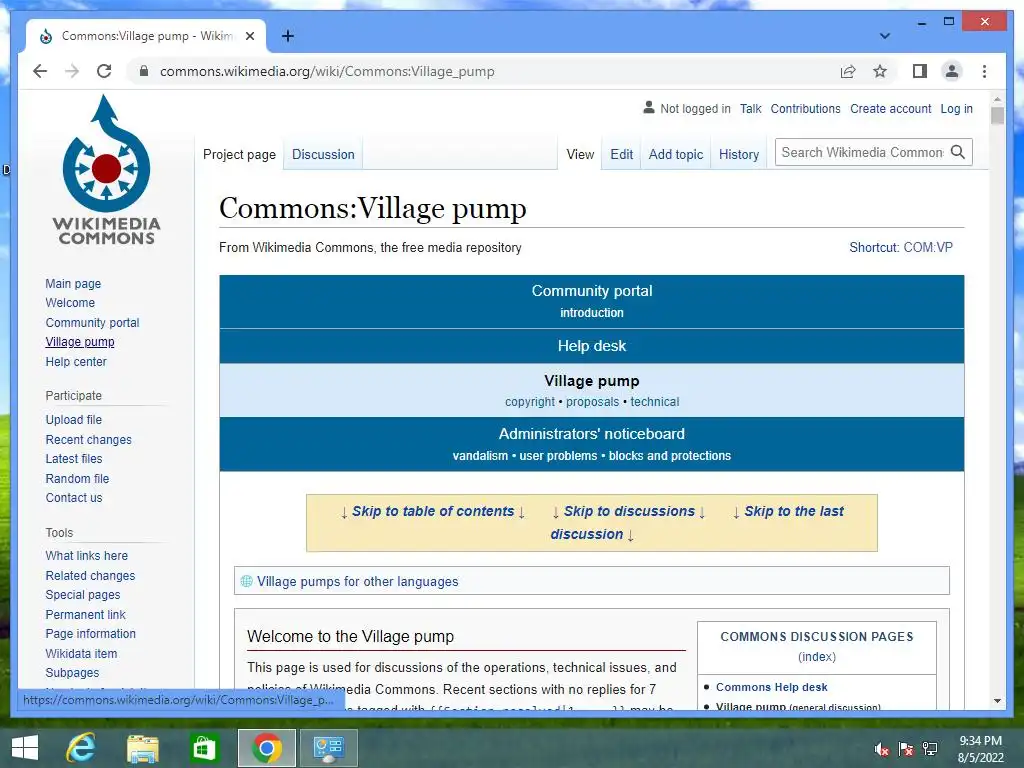Click the technical sub-link
This screenshot has height=768, width=1024.
pyautogui.click(x=654, y=402)
